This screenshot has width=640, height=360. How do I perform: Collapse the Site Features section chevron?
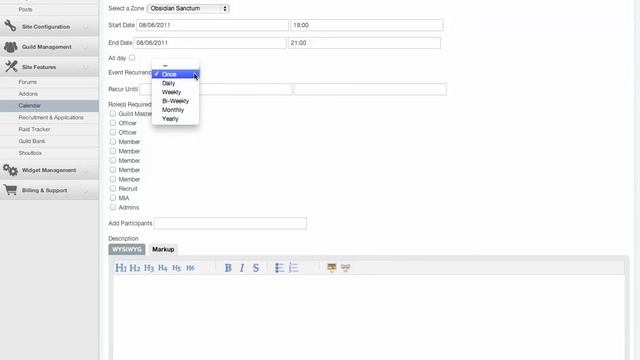click(x=86, y=67)
